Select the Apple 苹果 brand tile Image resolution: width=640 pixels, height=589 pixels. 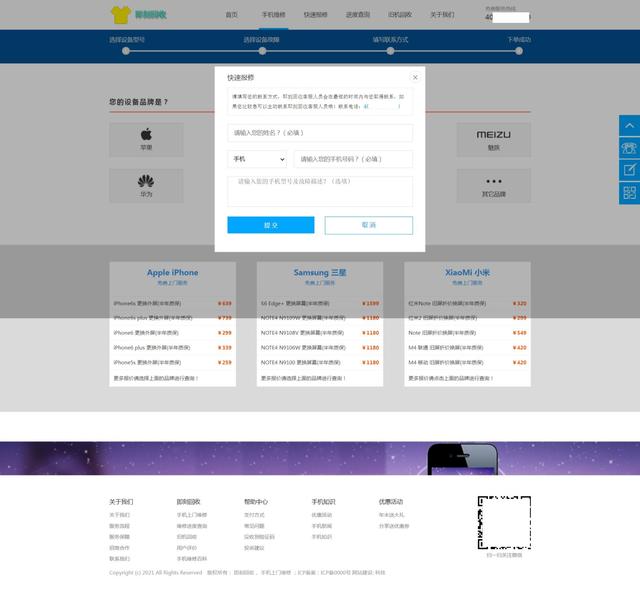click(146, 140)
